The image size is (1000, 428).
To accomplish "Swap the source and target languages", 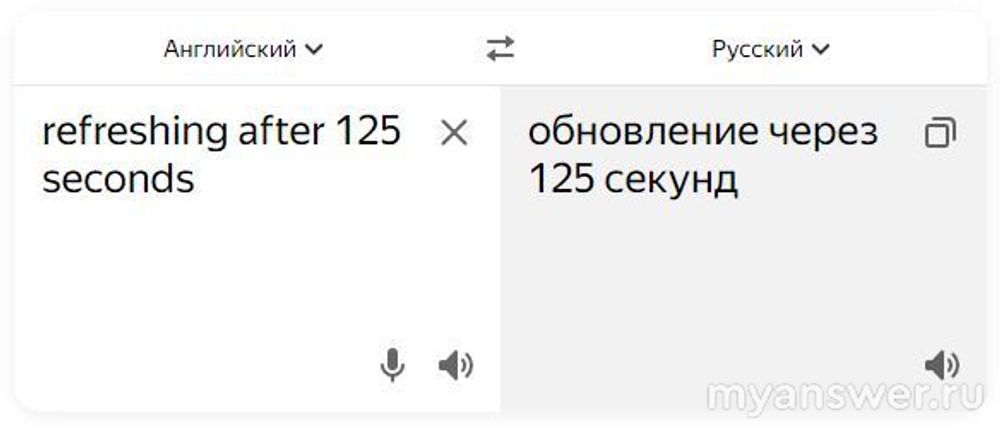I will [501, 49].
